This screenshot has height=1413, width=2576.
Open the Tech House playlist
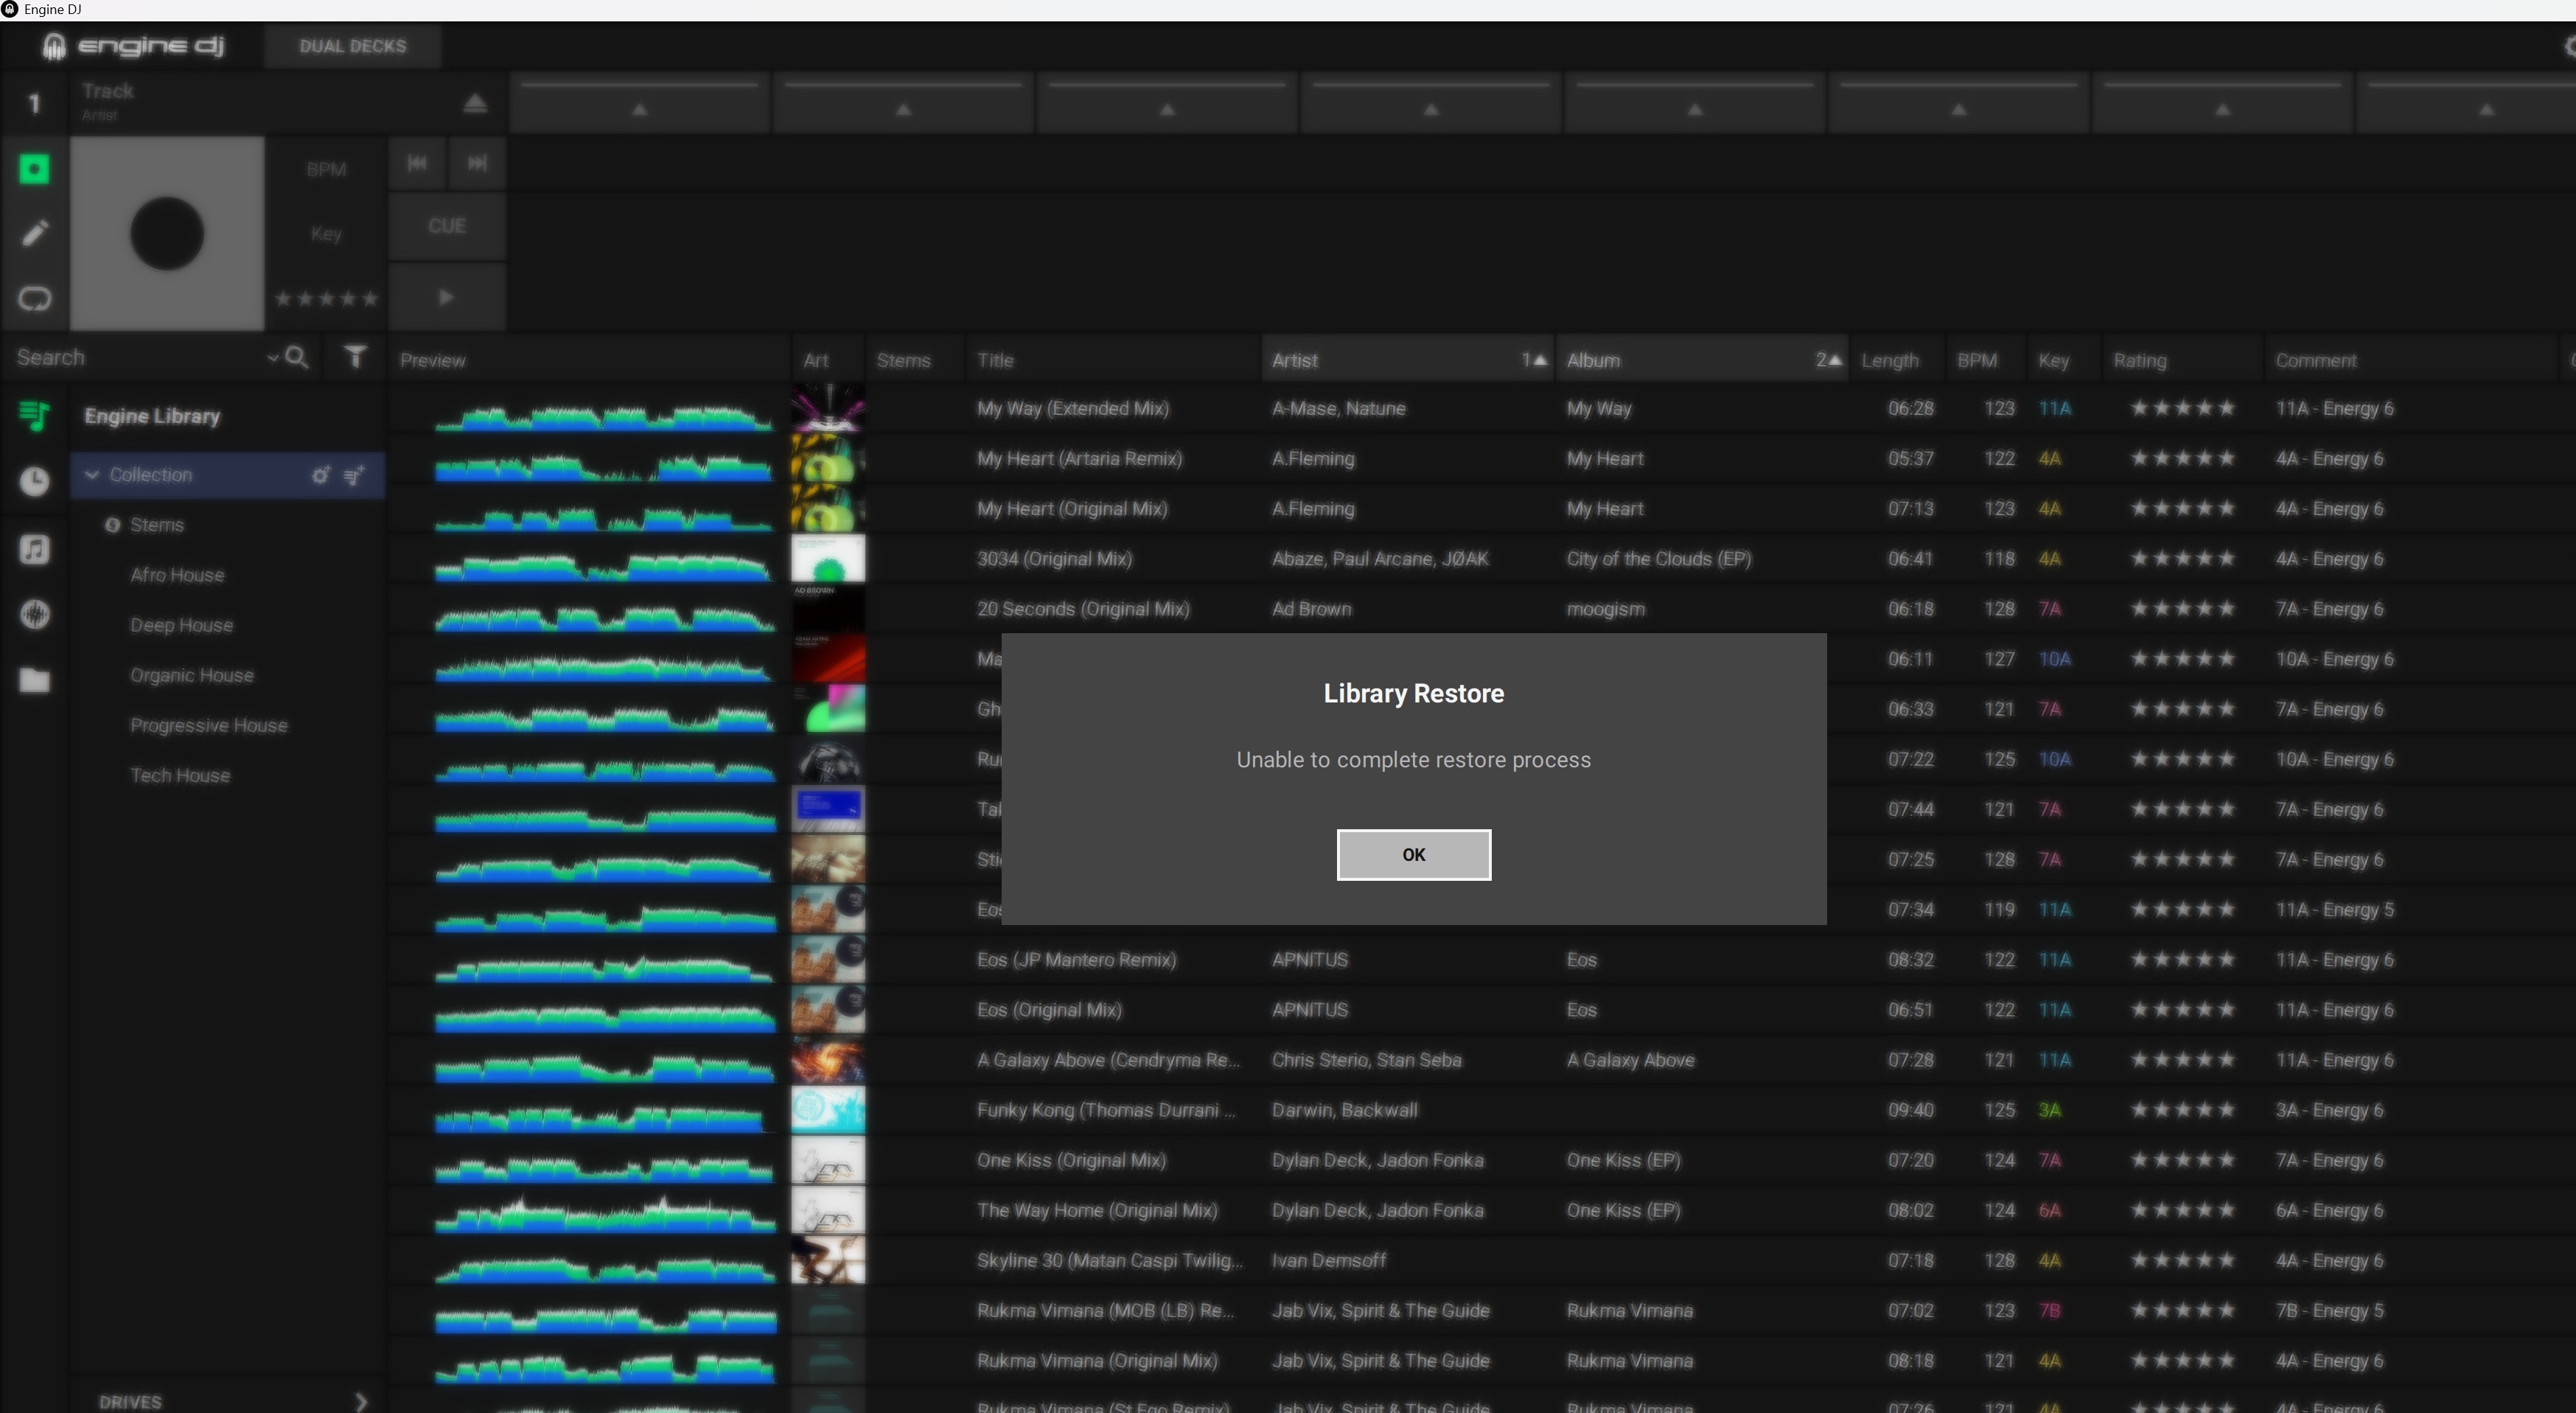[x=180, y=775]
